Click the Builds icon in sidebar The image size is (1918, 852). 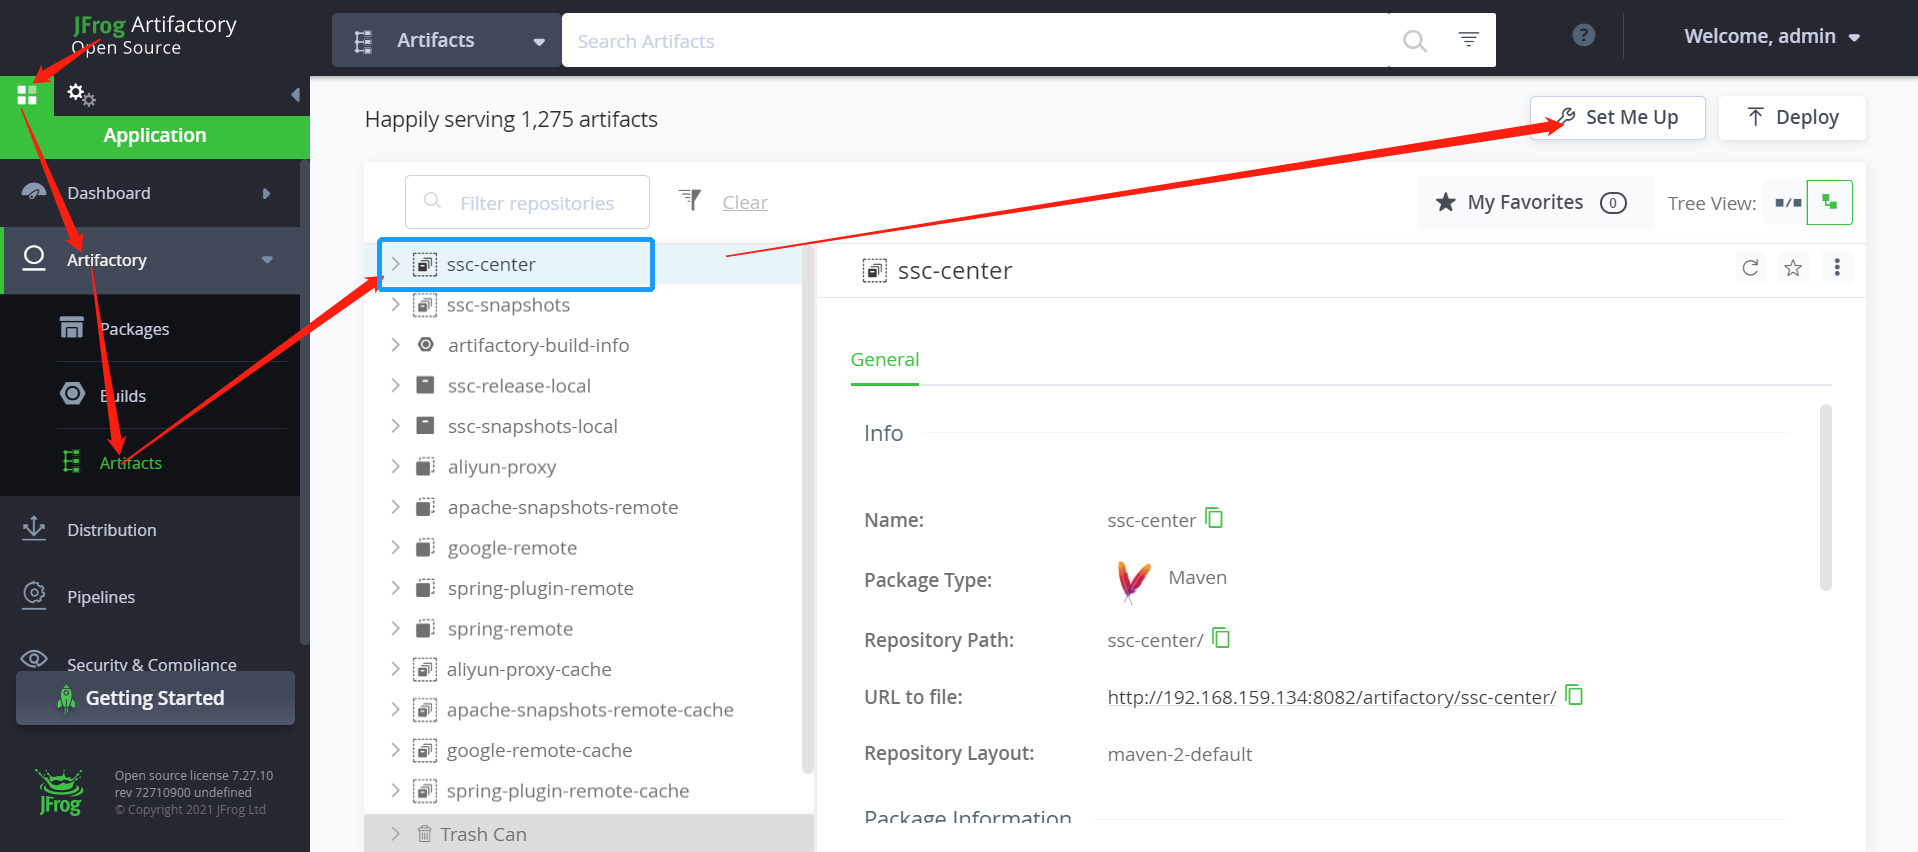[72, 394]
